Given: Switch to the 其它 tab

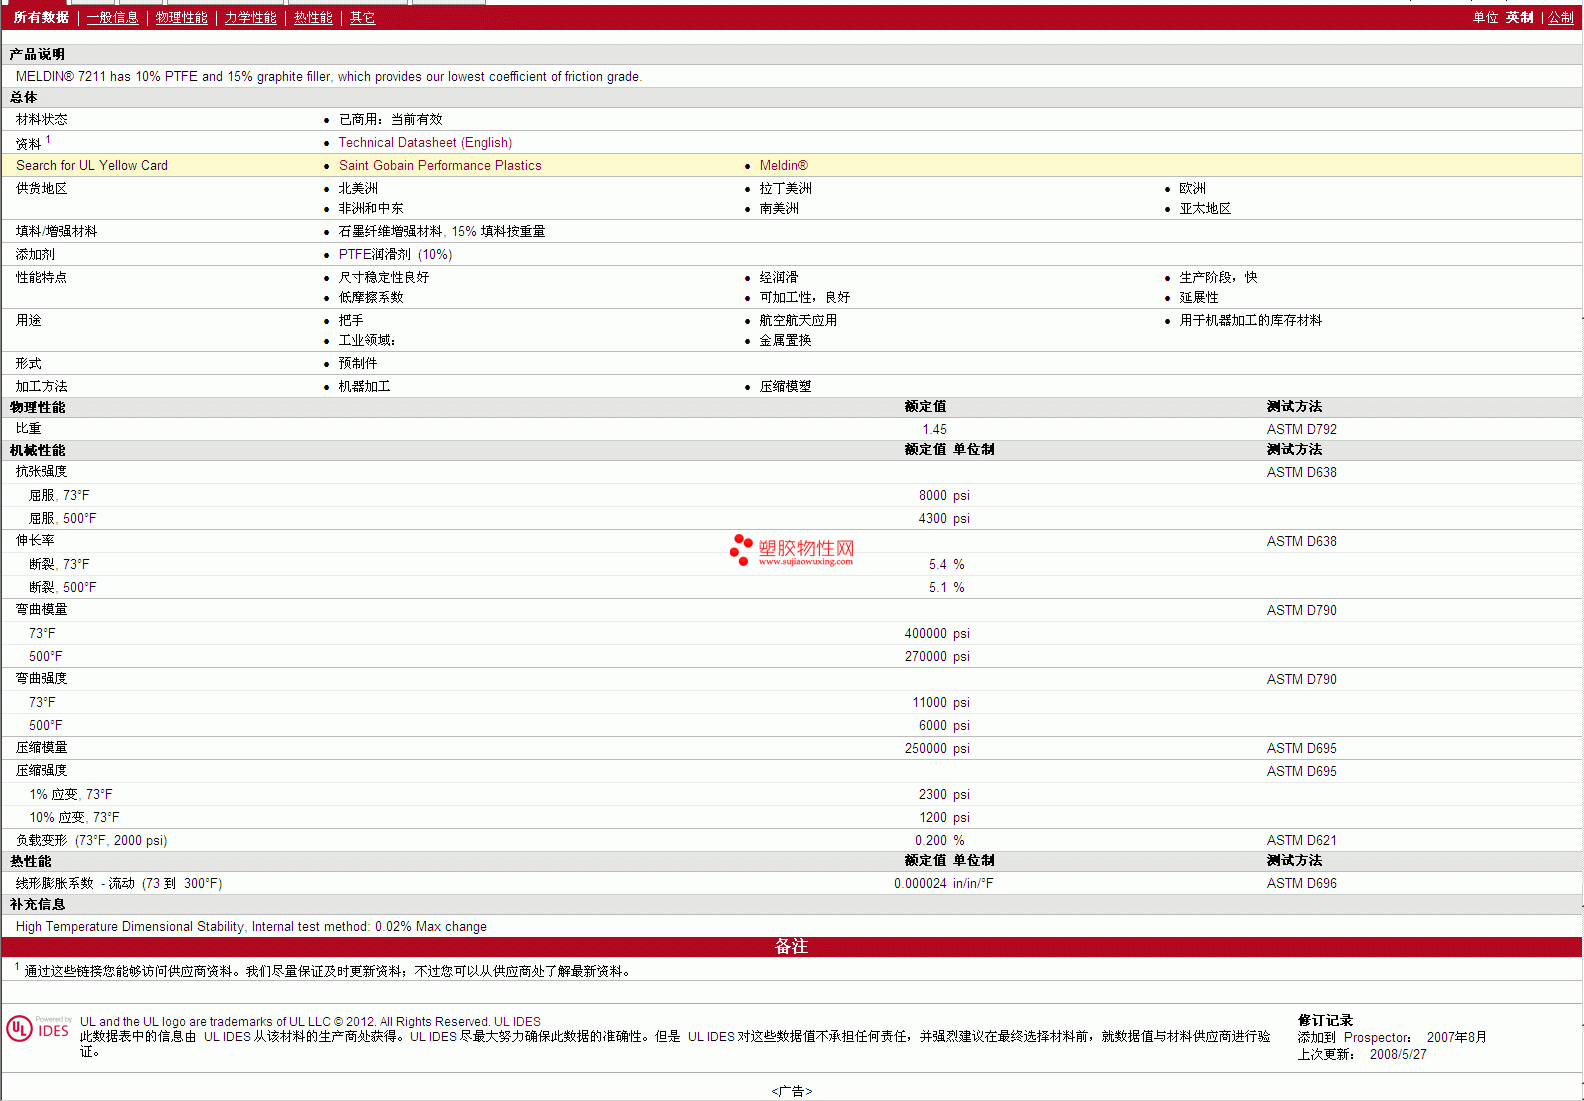Looking at the screenshot, I should [363, 18].
